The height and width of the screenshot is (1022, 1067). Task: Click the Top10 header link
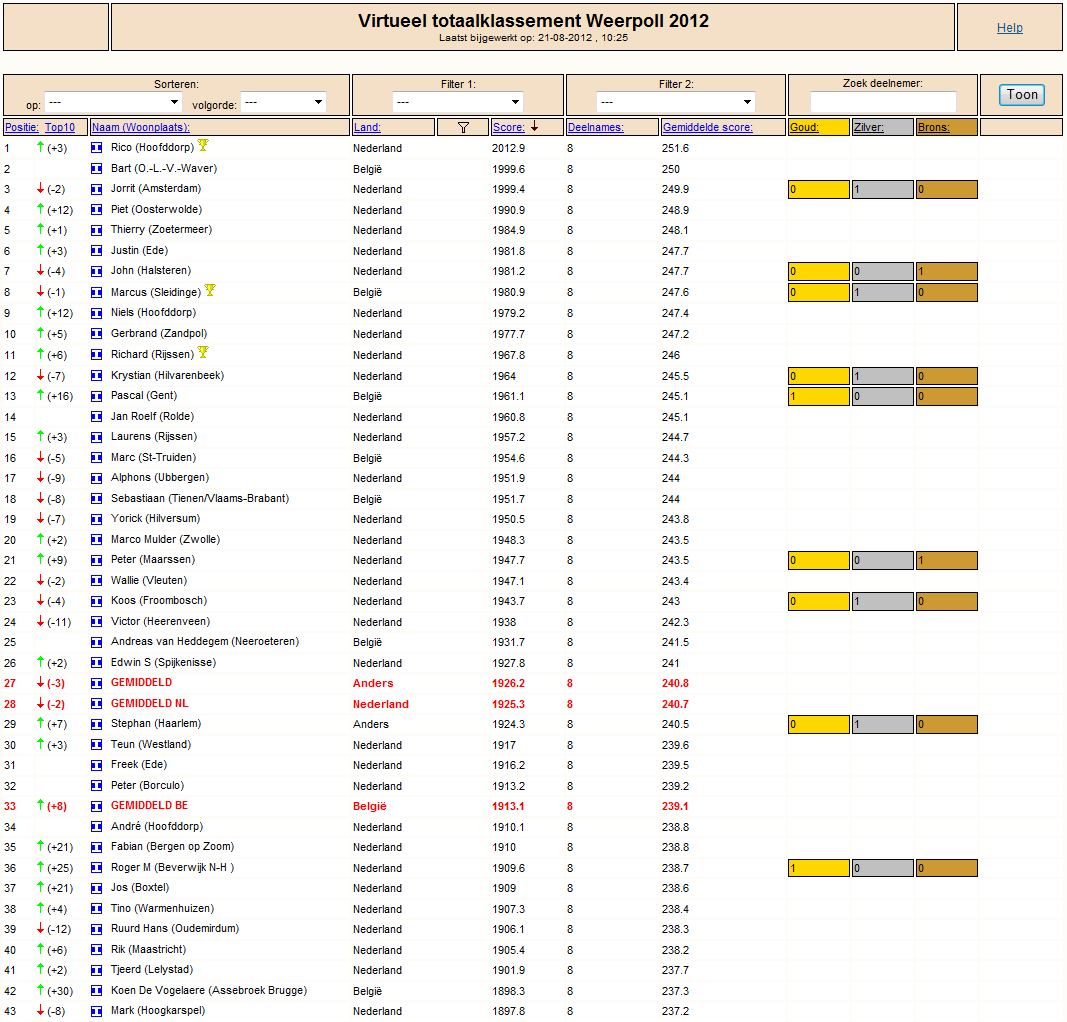[x=60, y=127]
